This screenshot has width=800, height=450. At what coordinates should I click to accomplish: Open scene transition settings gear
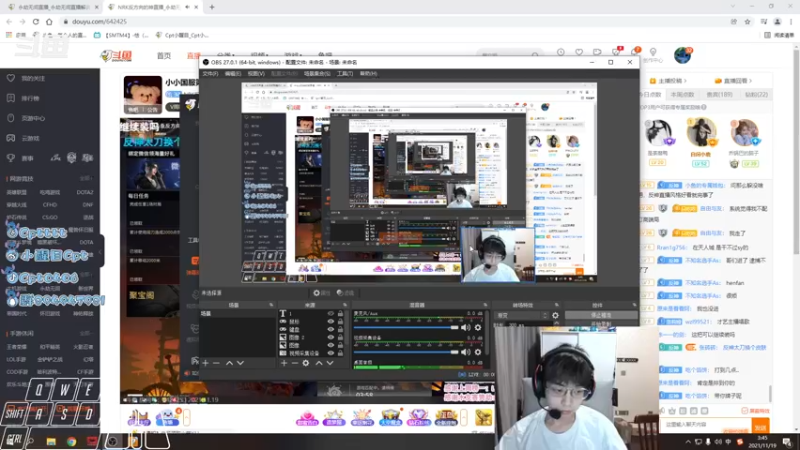tap(555, 316)
